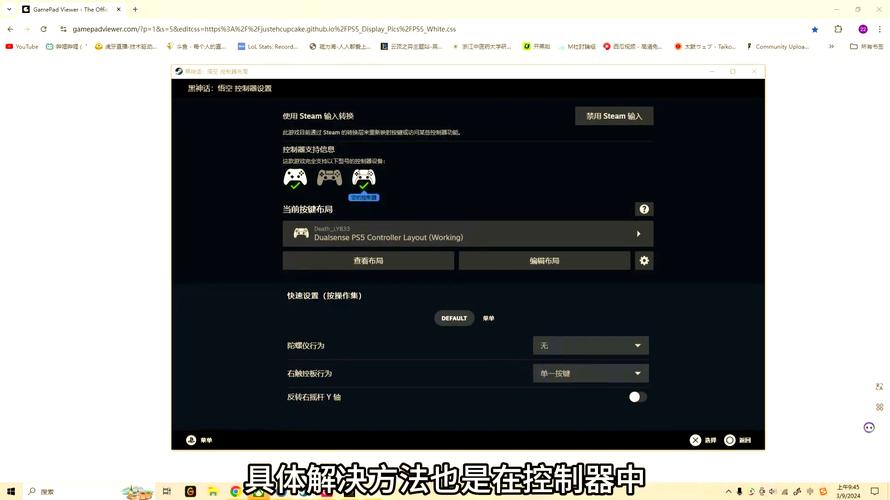Screen dimensions: 890x500
Task: Click the PS button menu icon
Action: point(191,440)
